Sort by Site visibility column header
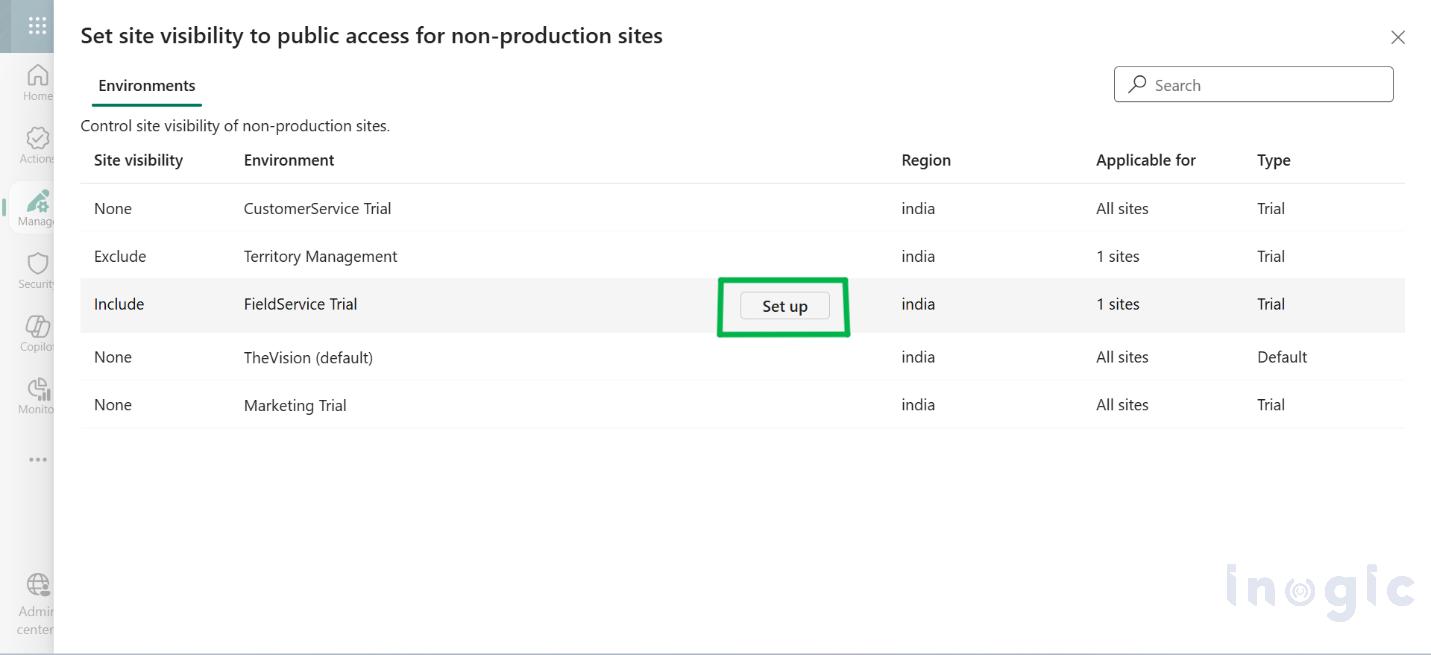Viewport: 1431px width, 655px height. tap(138, 160)
